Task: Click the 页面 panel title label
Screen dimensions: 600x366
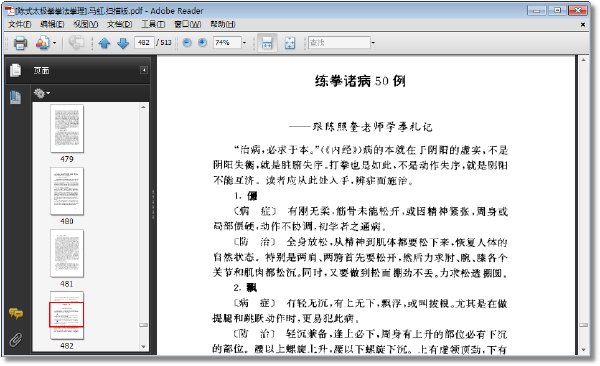Action: [x=41, y=70]
